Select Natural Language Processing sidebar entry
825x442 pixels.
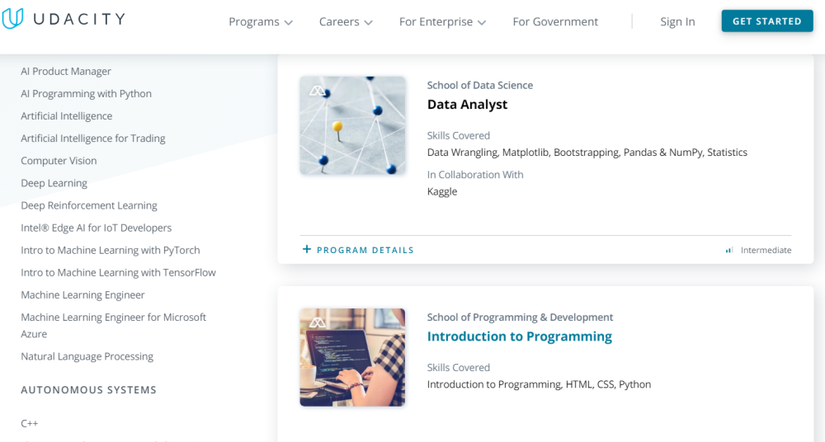coord(87,357)
